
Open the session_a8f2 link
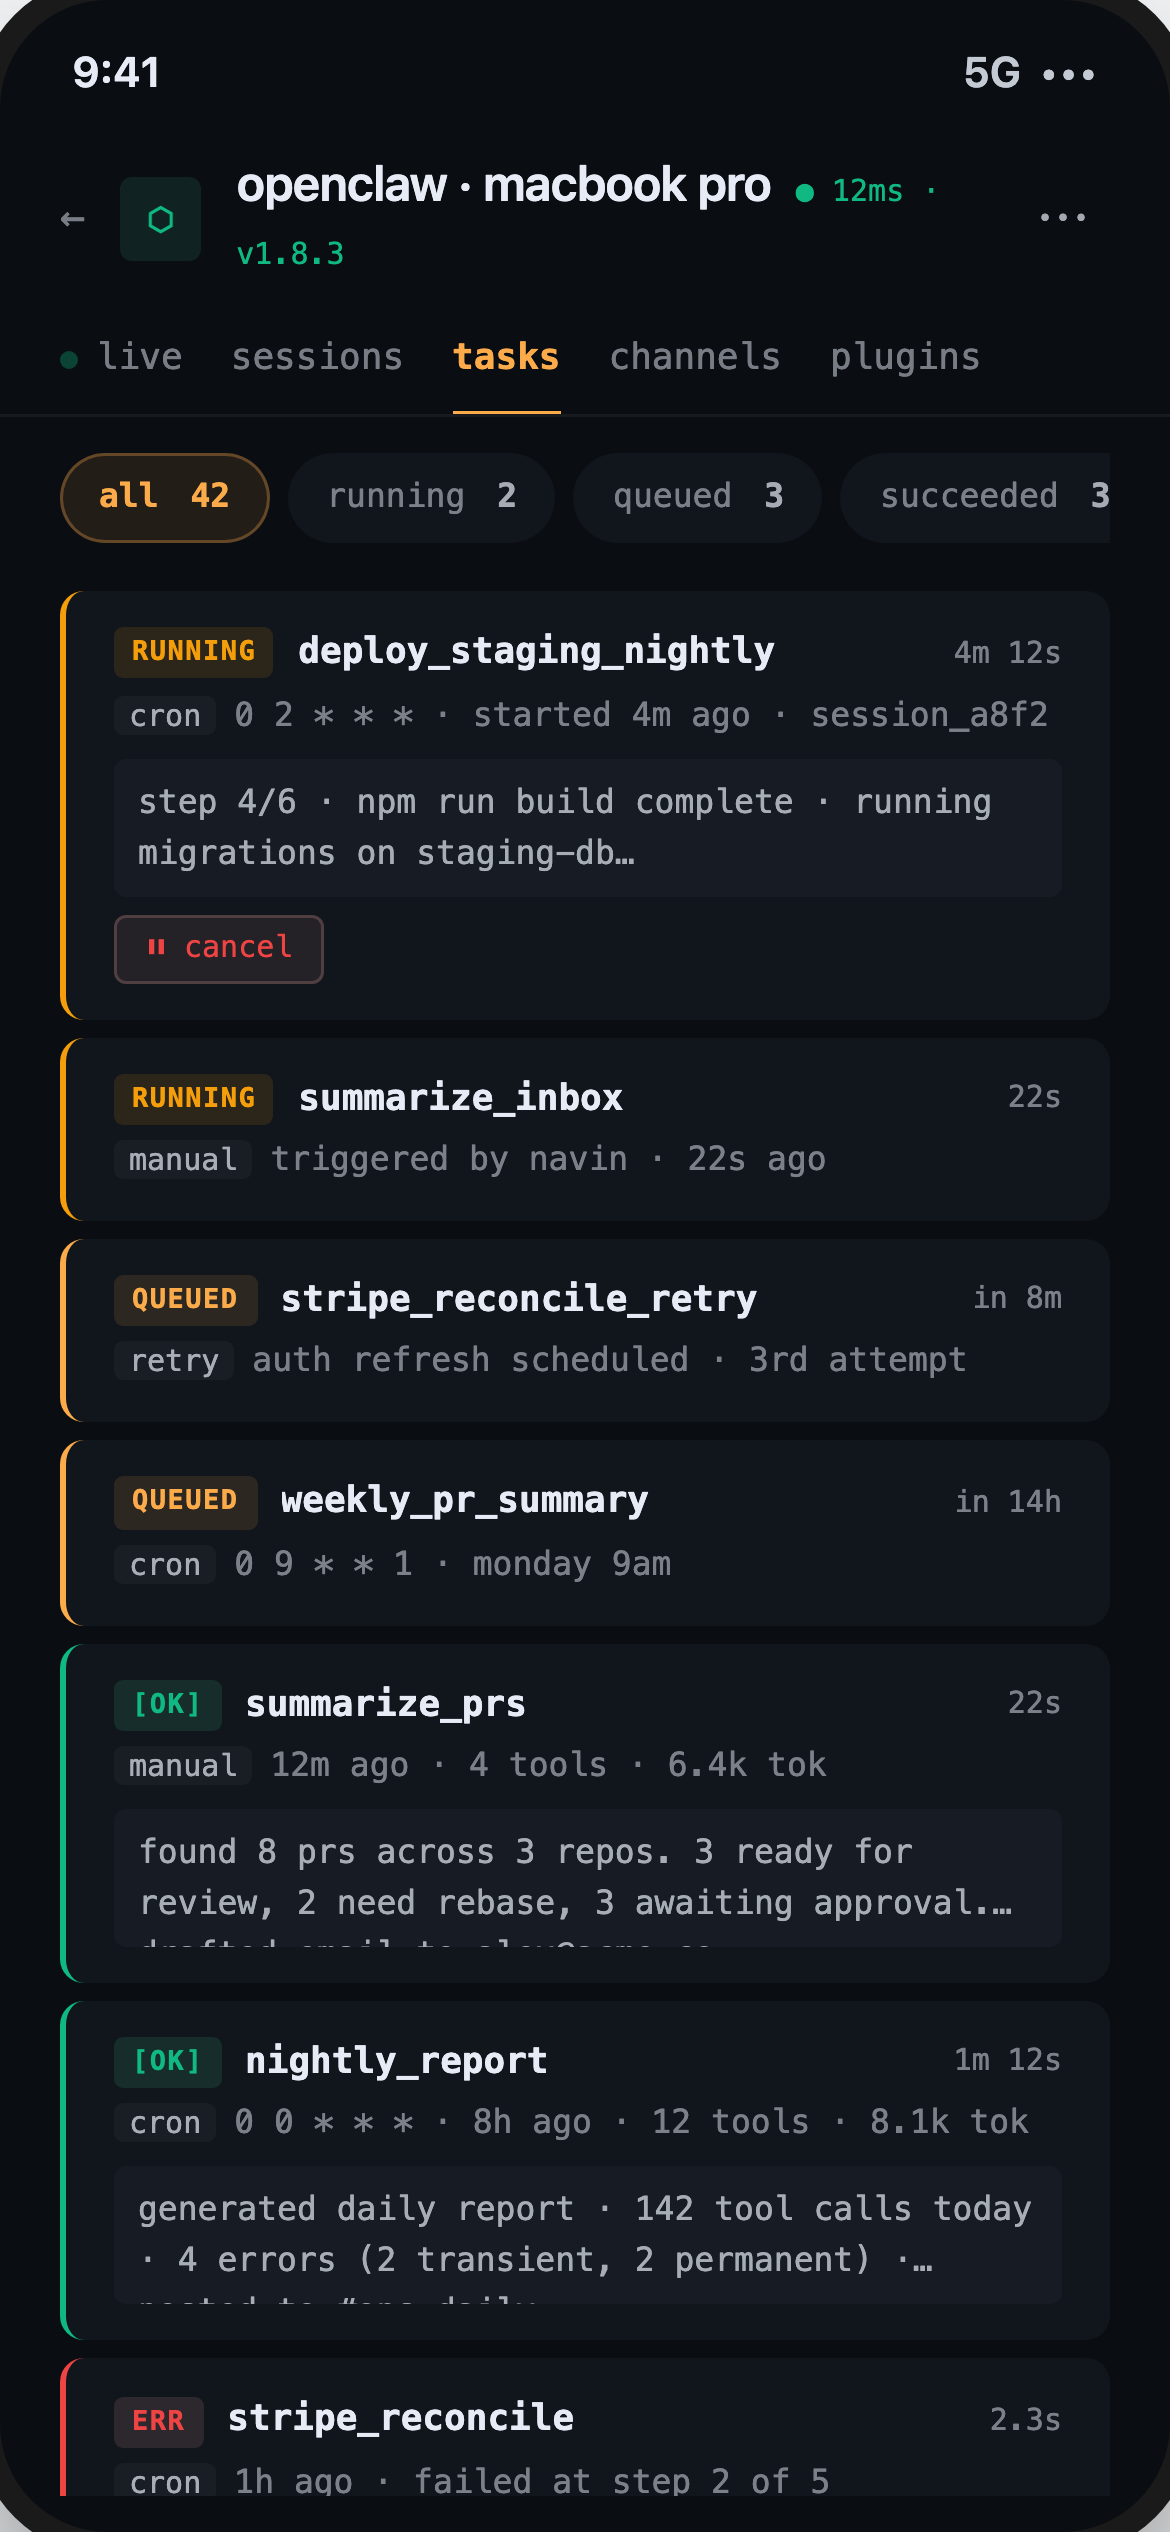tap(929, 715)
